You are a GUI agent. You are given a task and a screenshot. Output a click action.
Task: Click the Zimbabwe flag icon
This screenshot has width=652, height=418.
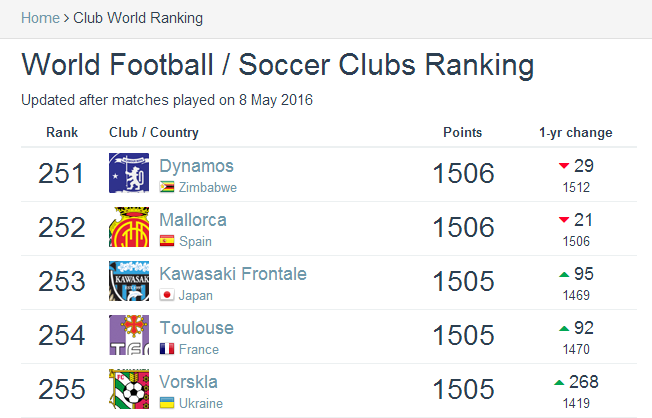167,187
